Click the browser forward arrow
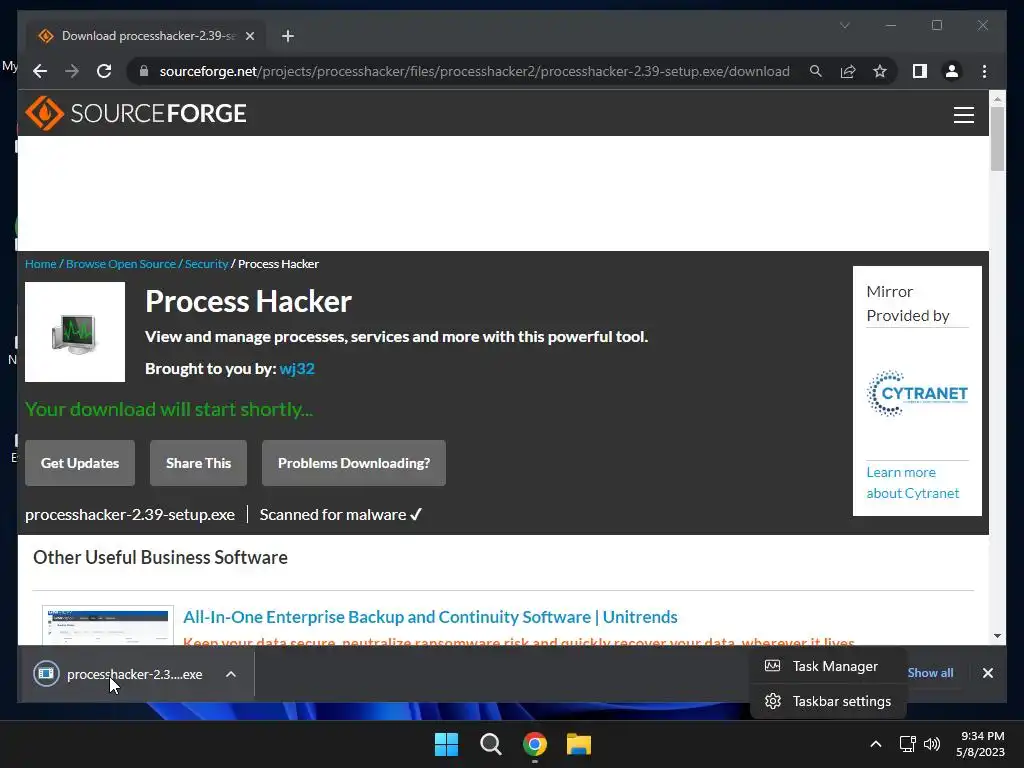Viewport: 1024px width, 768px height. click(72, 71)
